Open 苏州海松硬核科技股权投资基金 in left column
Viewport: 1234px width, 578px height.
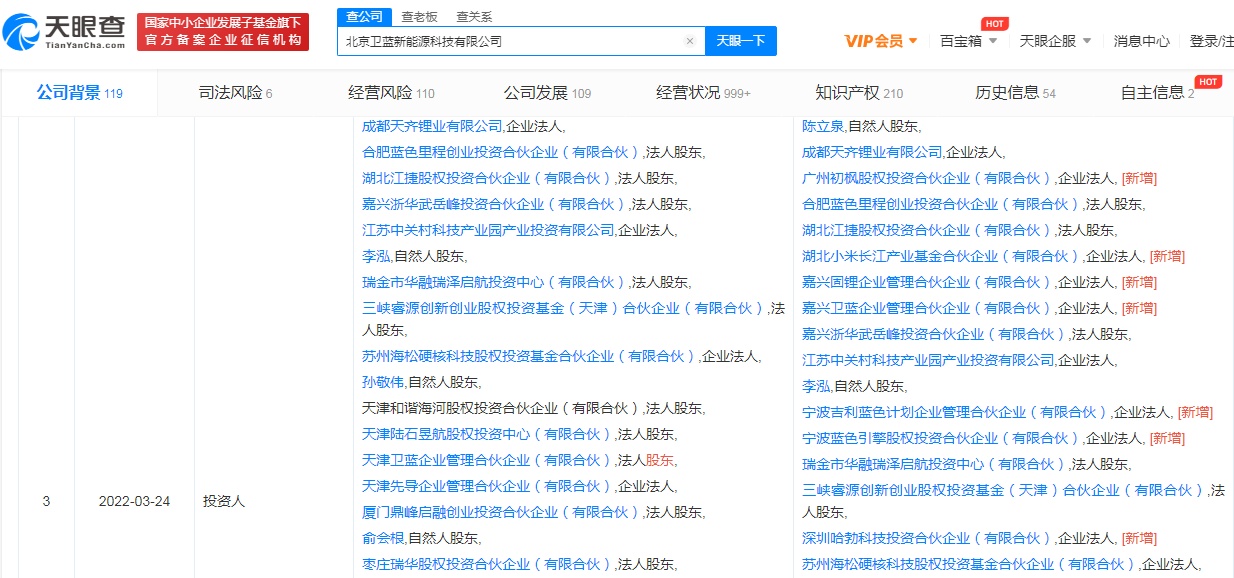pyautogui.click(x=530, y=356)
